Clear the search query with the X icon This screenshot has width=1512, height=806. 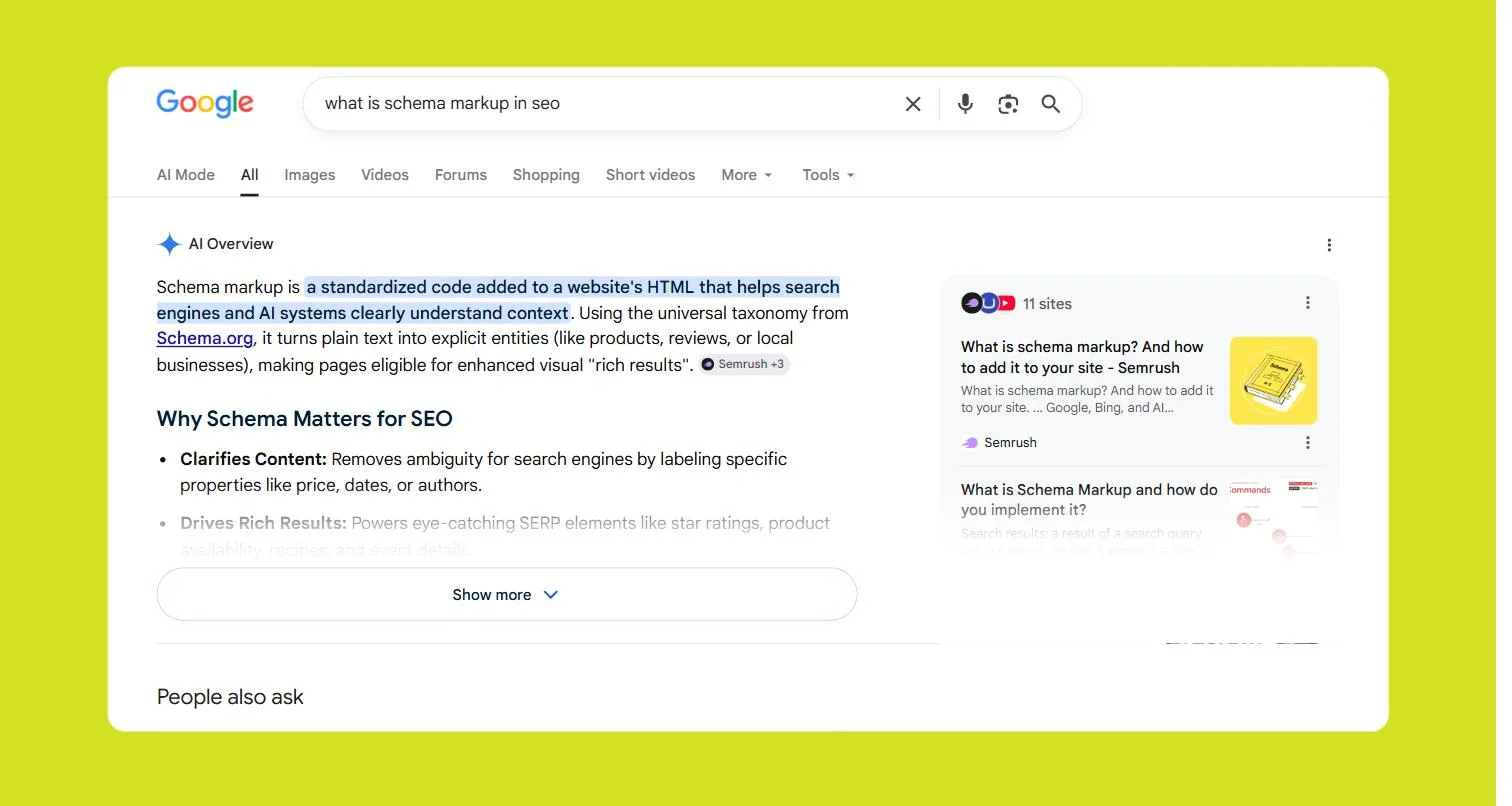913,104
